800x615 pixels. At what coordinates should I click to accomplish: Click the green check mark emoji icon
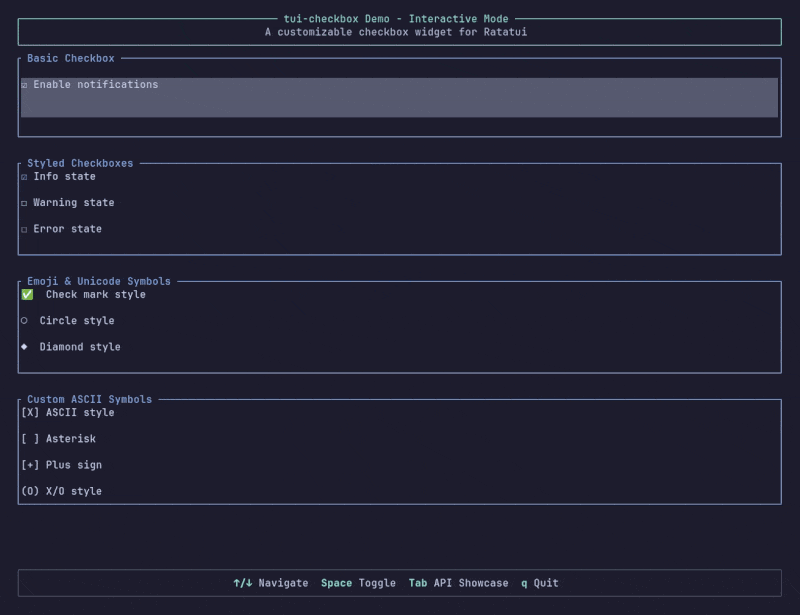point(27,295)
